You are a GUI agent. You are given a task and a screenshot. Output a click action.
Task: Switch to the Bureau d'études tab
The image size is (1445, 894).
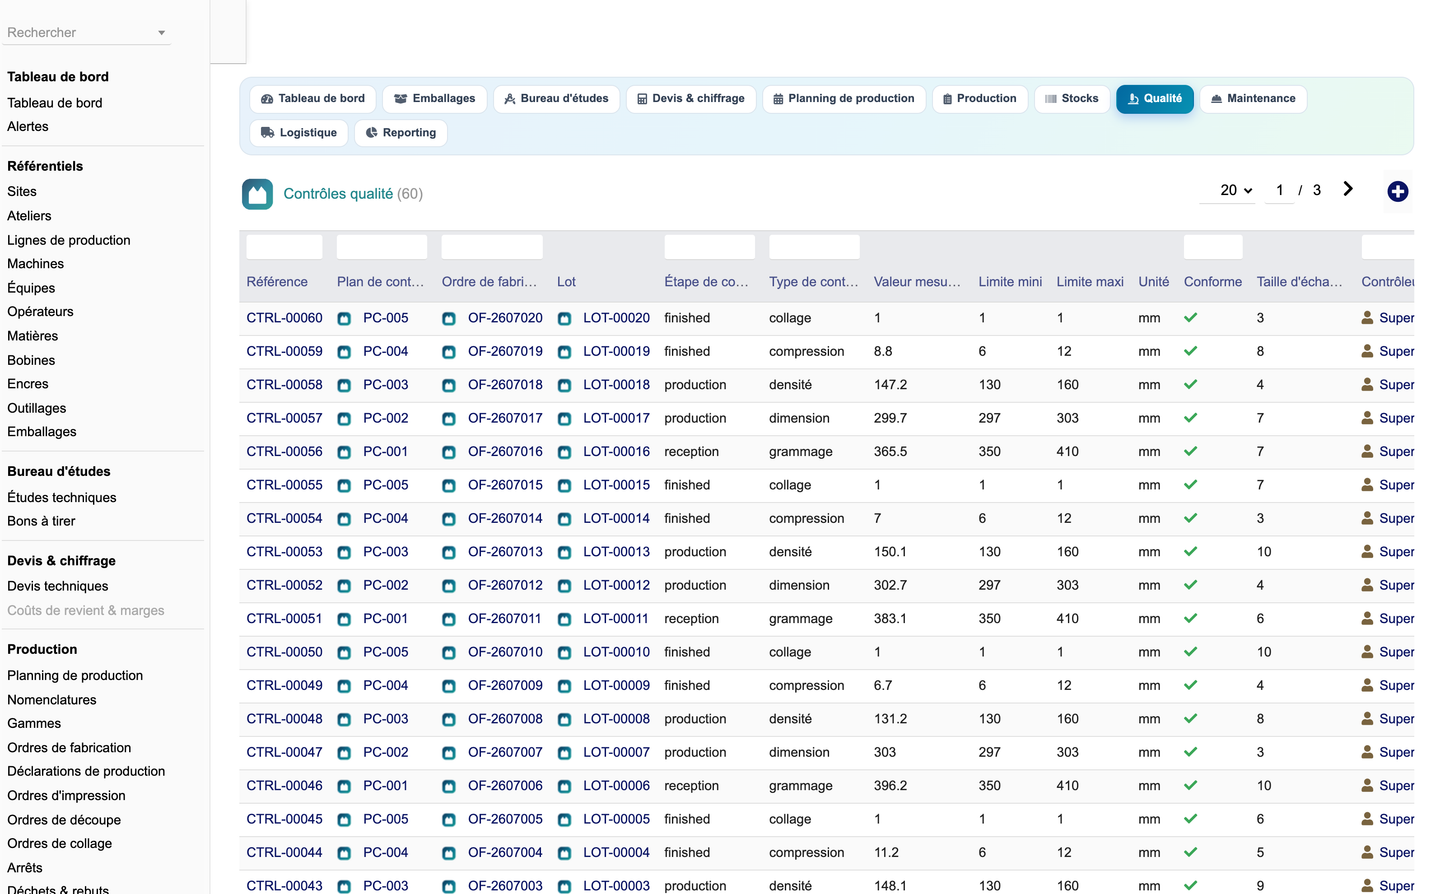click(556, 99)
